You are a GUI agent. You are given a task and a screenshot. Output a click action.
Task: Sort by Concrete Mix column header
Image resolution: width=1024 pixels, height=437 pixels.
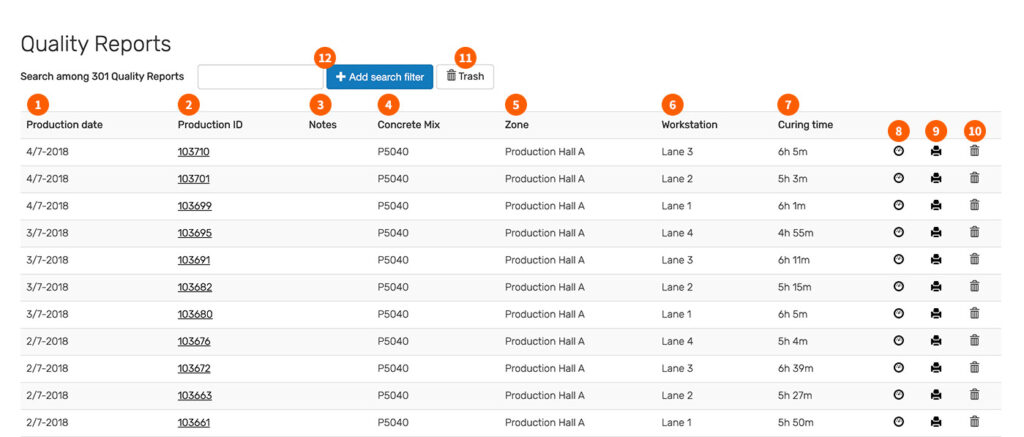click(x=409, y=124)
